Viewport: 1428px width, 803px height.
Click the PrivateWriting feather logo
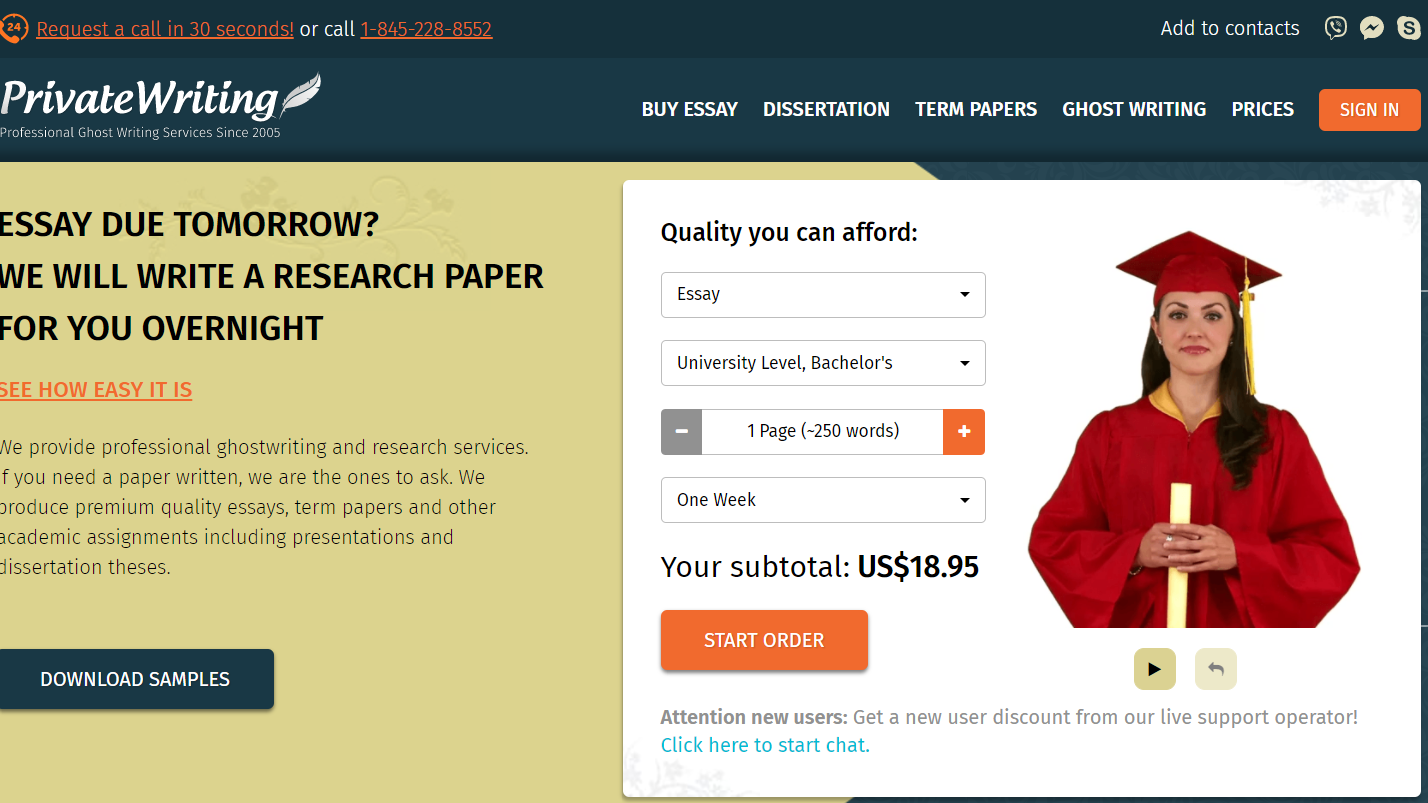pos(160,105)
